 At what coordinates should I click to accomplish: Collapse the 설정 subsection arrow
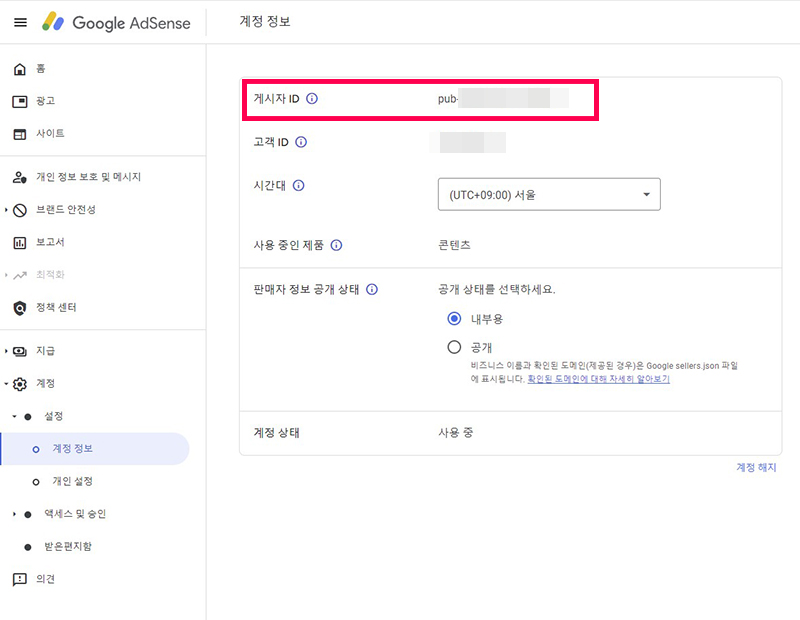click(x=14, y=416)
